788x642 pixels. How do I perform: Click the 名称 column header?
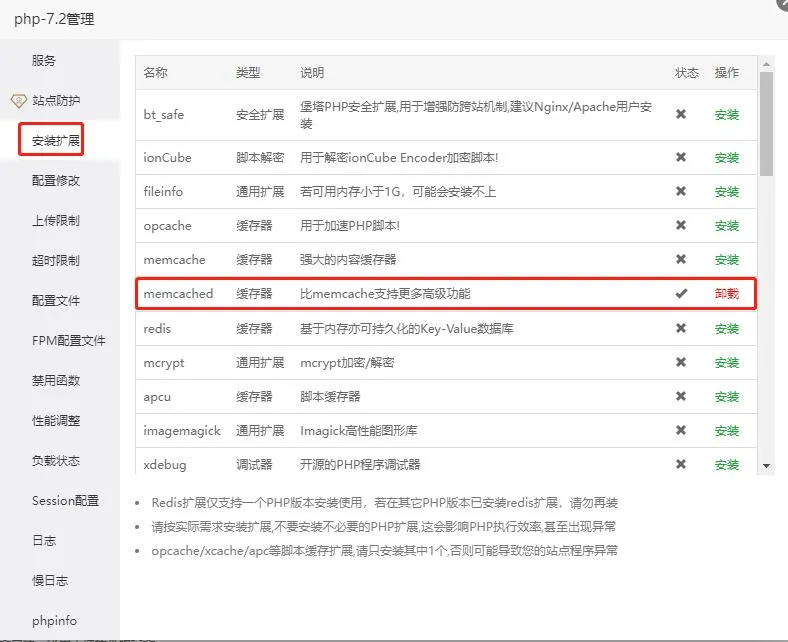tap(155, 73)
